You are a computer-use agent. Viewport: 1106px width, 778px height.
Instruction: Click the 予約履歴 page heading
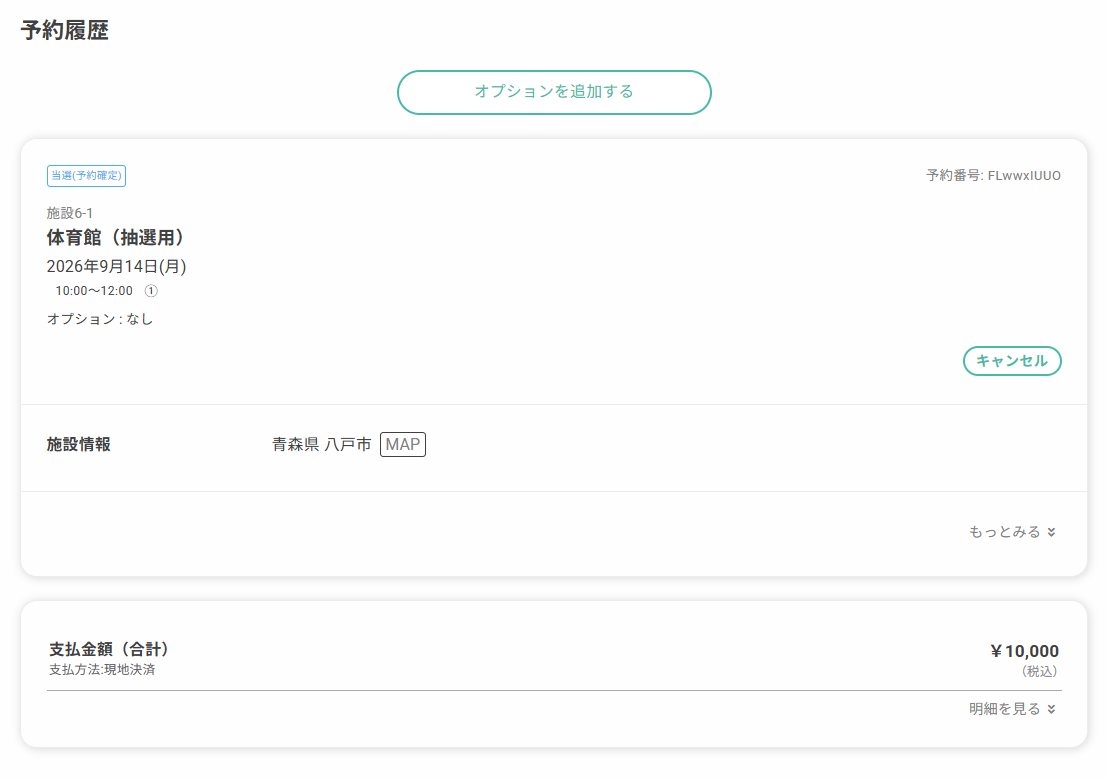[x=64, y=30]
